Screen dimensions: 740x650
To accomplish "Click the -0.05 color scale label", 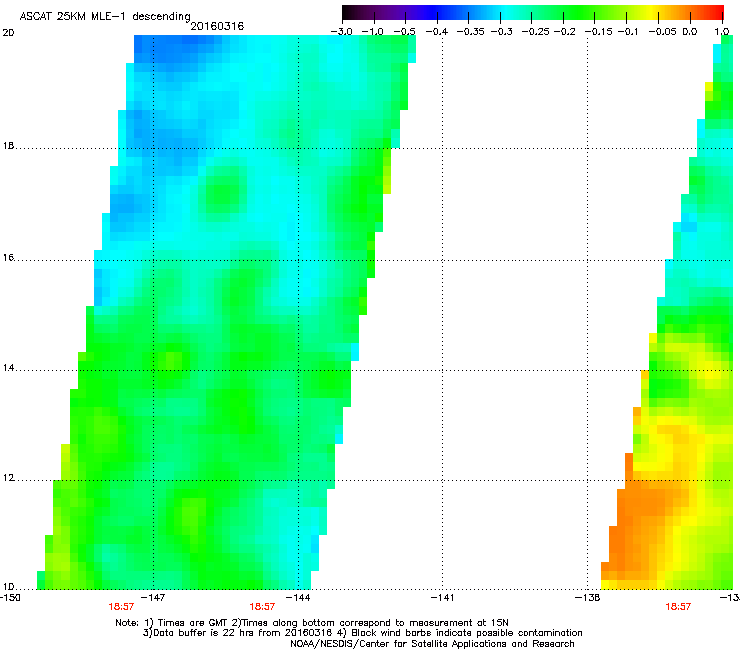I will 662,32.
